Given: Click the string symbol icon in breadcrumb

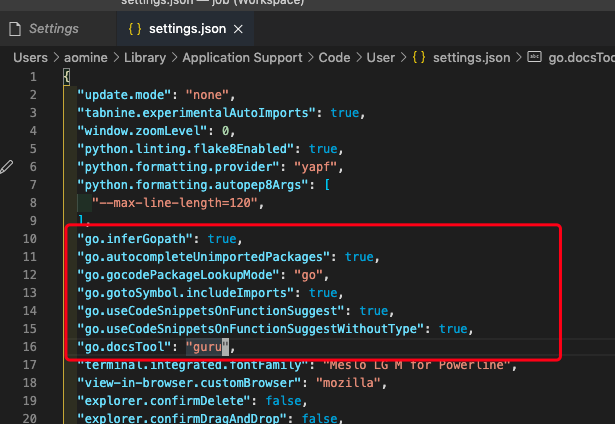Looking at the screenshot, I should (534, 57).
